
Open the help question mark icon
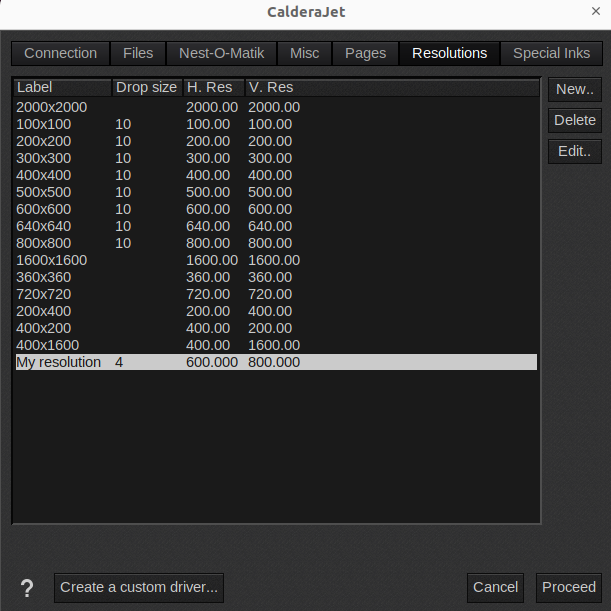tap(27, 588)
